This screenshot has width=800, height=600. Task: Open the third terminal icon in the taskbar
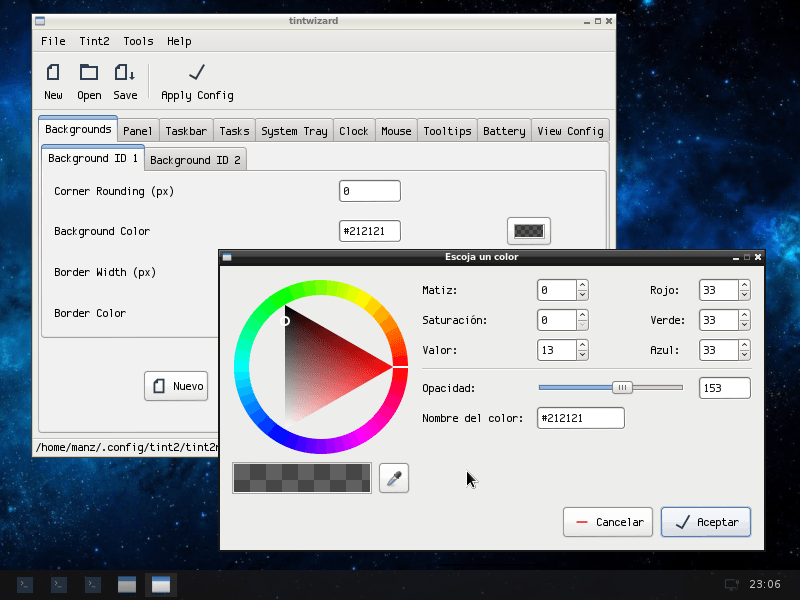pos(93,585)
